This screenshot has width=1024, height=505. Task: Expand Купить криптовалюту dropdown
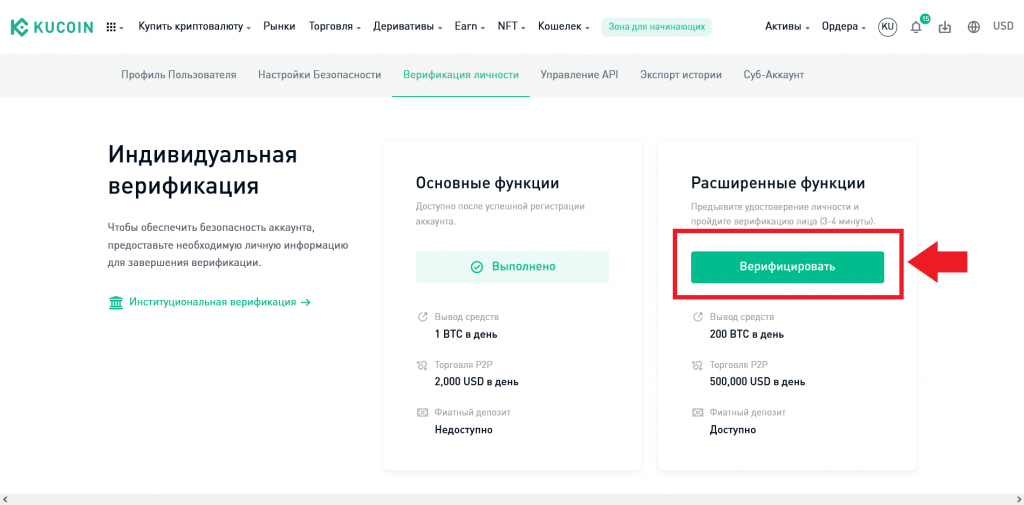195,27
